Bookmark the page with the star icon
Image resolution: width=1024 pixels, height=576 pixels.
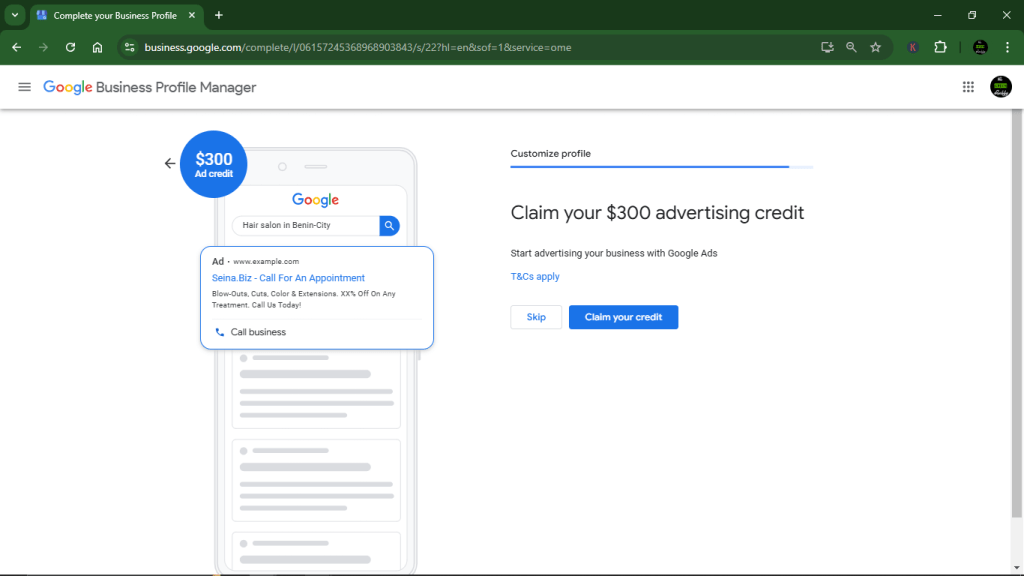875,46
